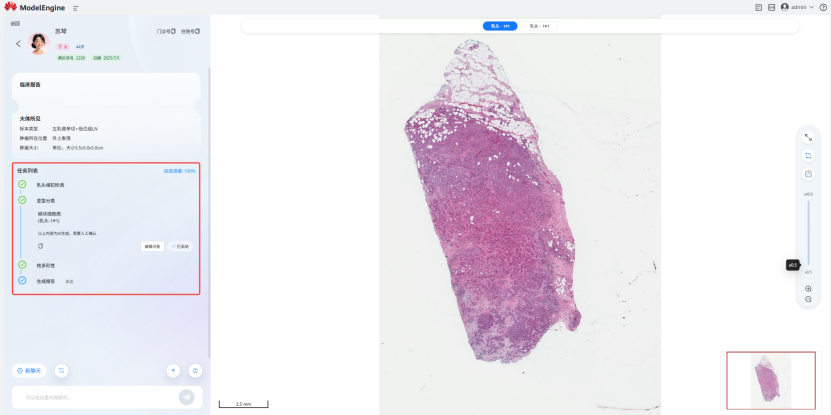The width and height of the screenshot is (831, 415).
Task: Click the zoom-in magnifier icon
Action: [808, 289]
